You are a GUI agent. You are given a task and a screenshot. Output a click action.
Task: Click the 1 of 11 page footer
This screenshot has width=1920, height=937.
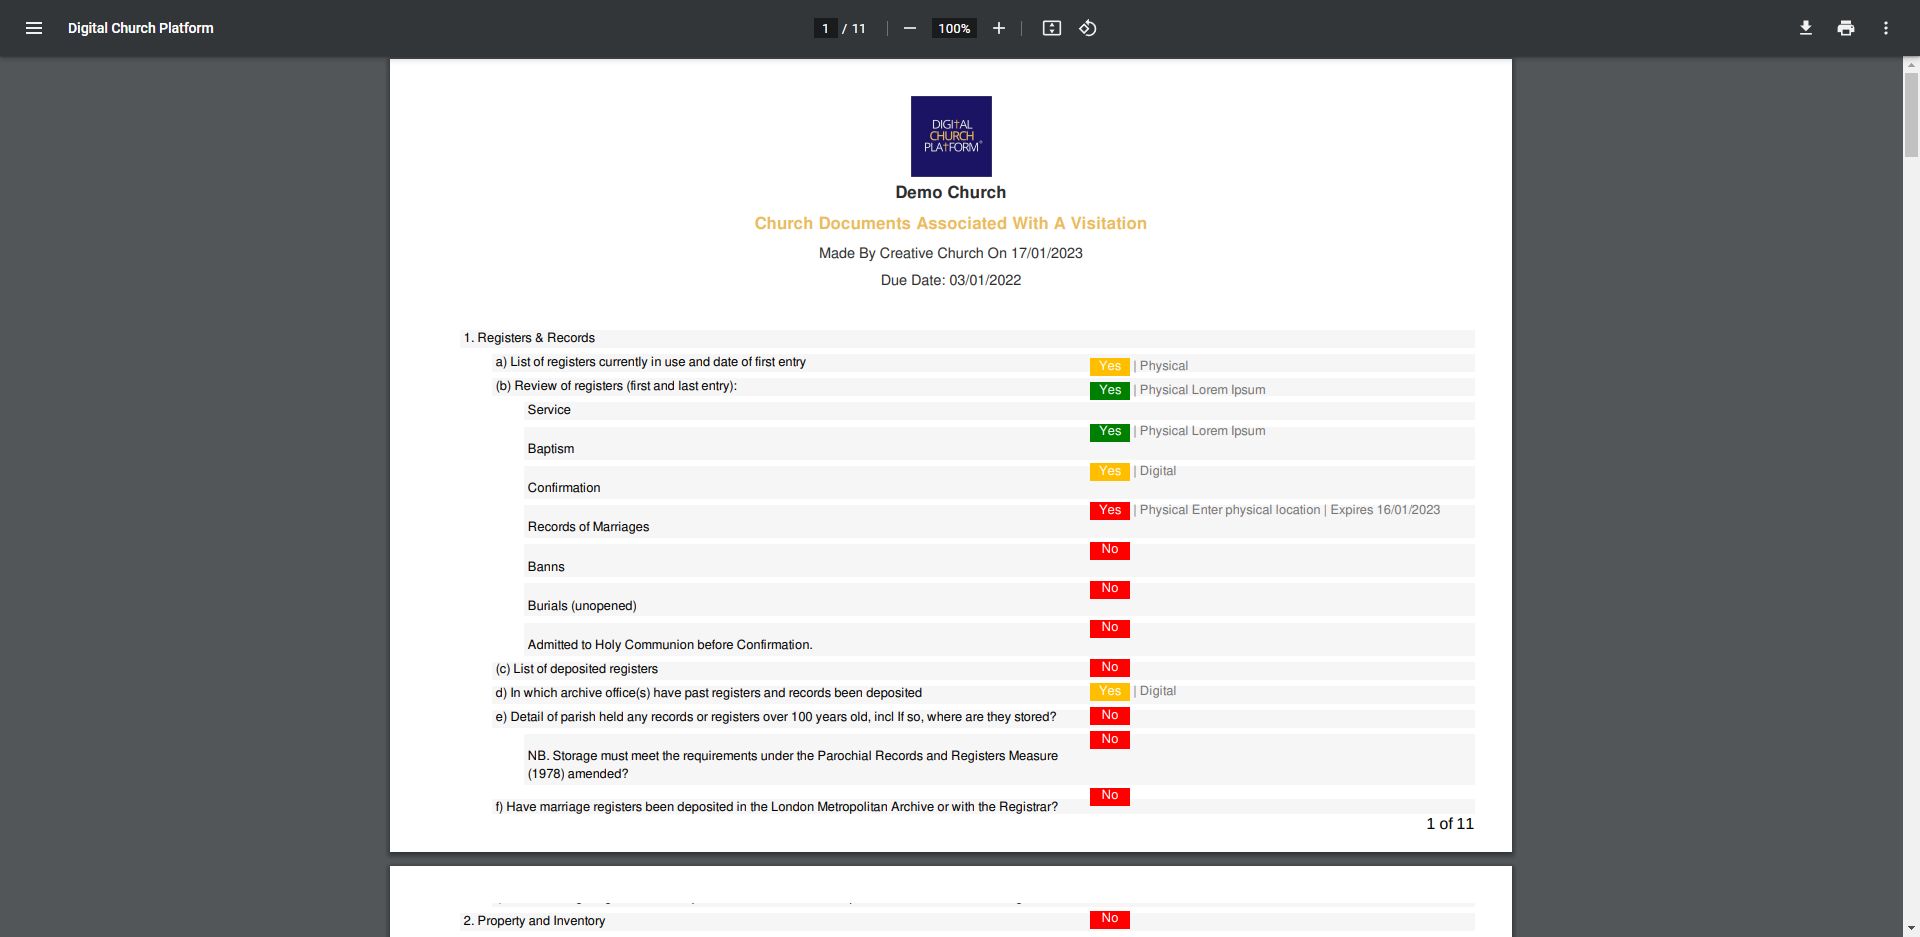[1450, 824]
